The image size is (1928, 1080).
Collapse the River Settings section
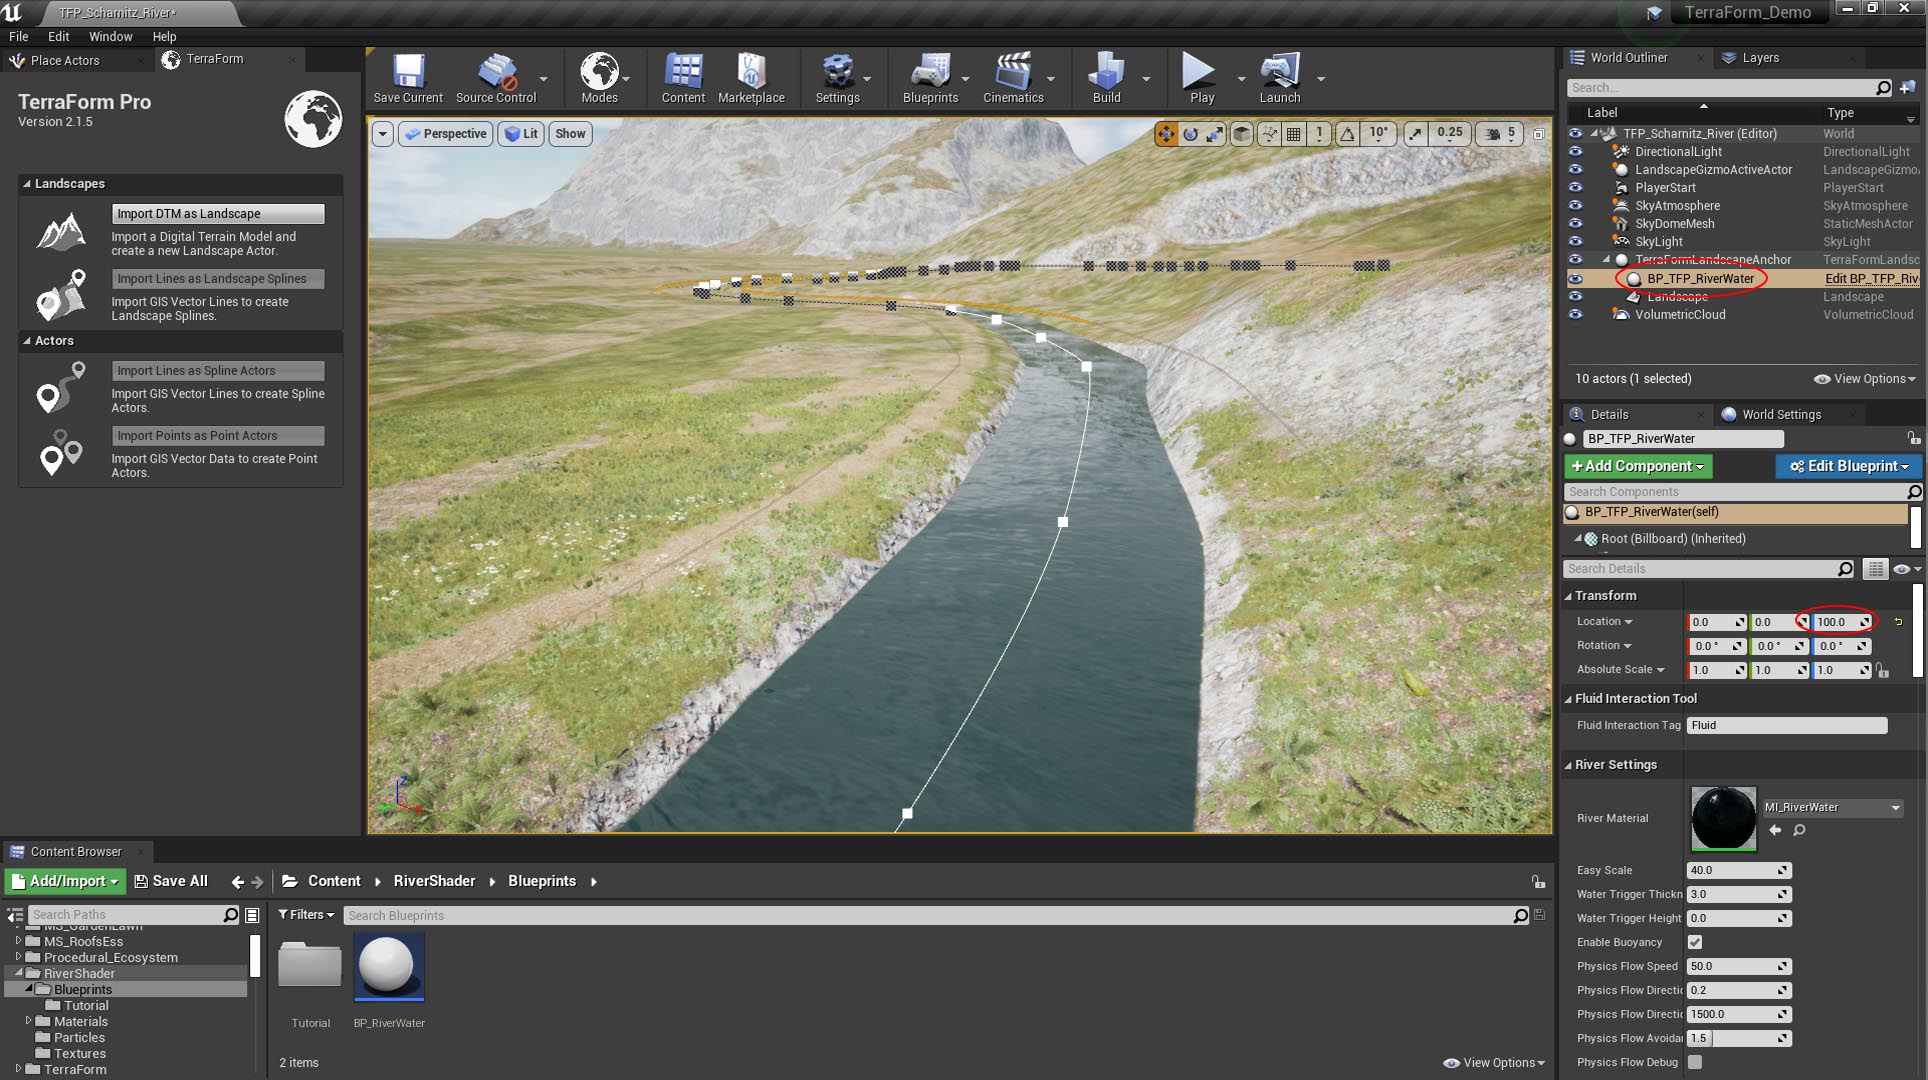[x=1568, y=765]
